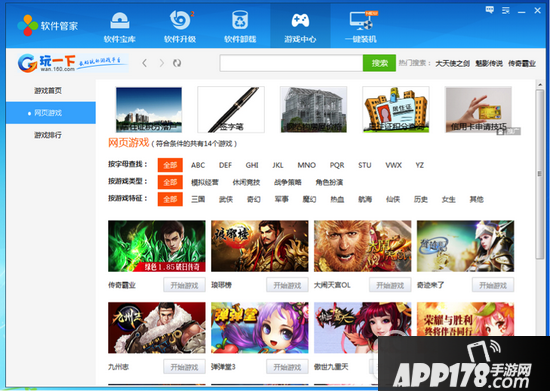Filter games by letters ABC
The height and width of the screenshot is (391, 550).
(x=198, y=165)
